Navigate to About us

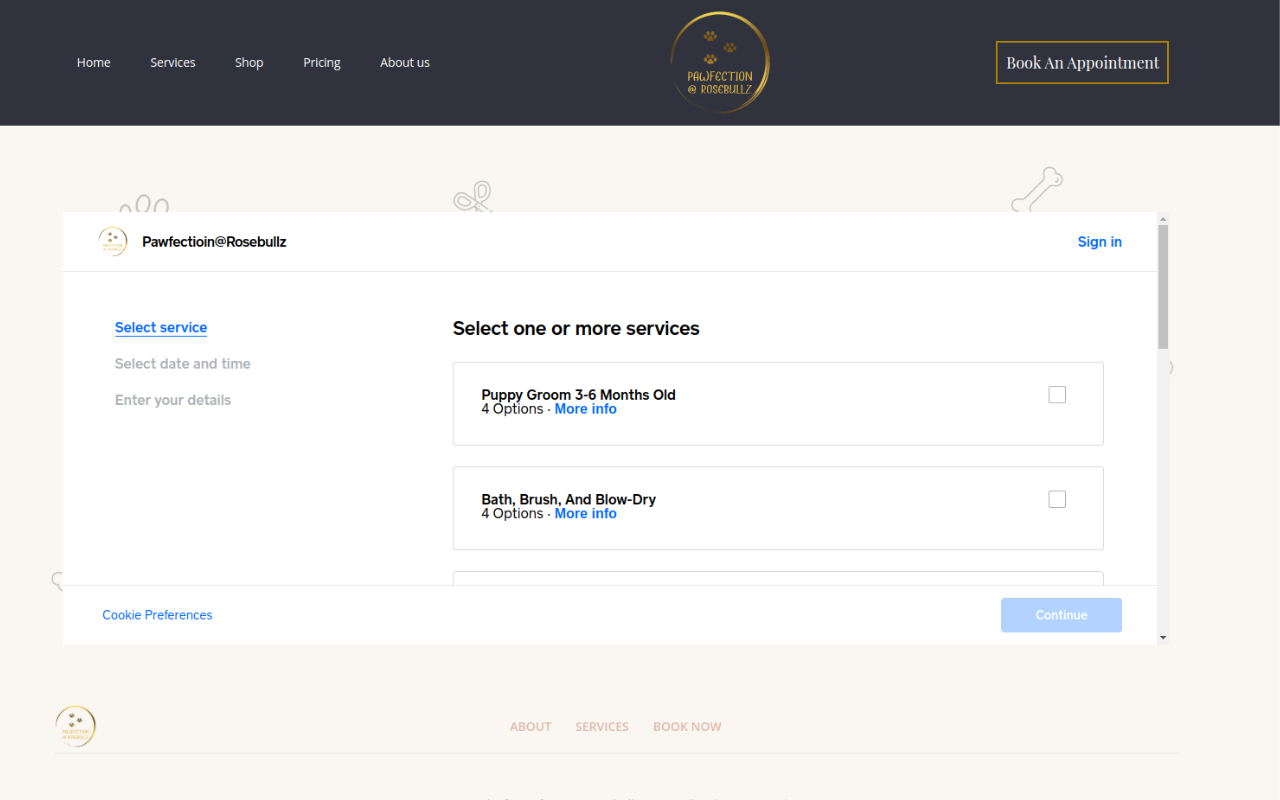[x=405, y=62]
